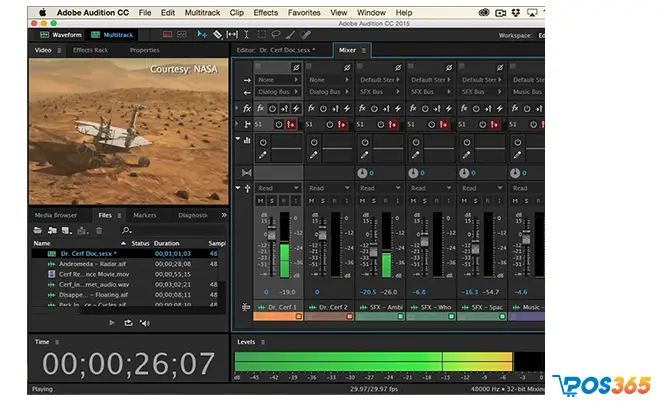Click the Open File folder icon in Files panel
The width and height of the screenshot is (660, 404).
tap(40, 230)
